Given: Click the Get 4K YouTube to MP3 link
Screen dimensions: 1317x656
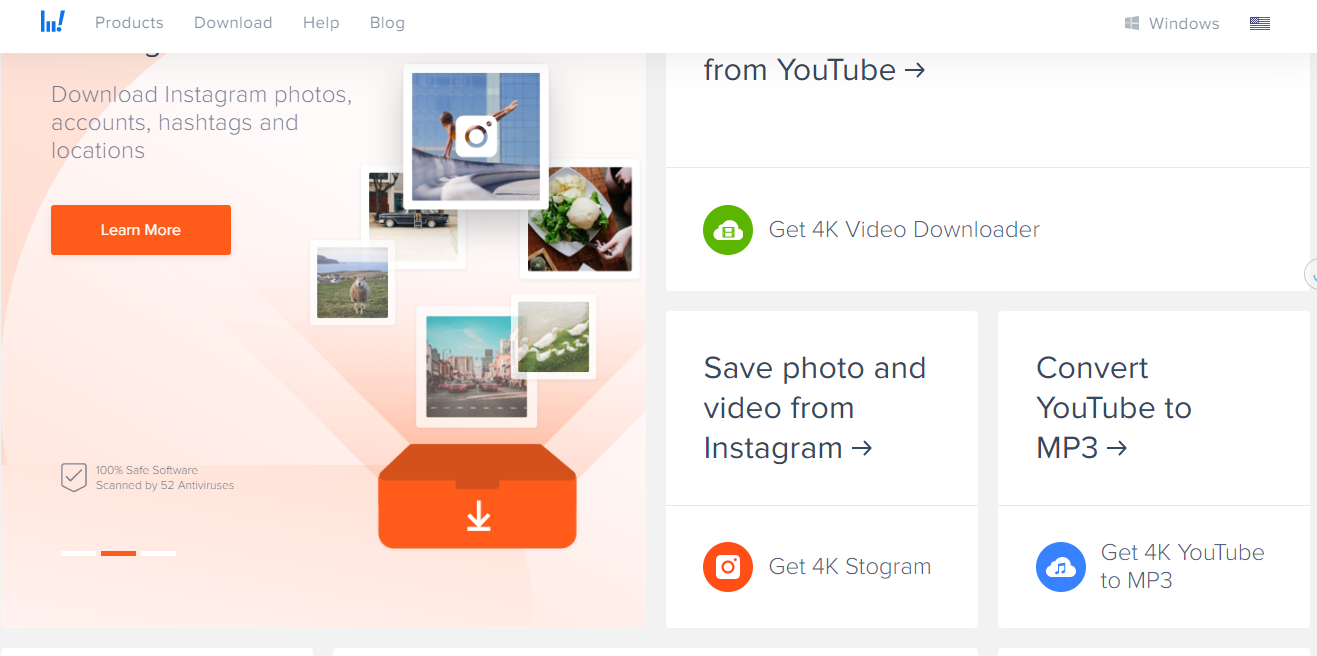Looking at the screenshot, I should click(1183, 566).
